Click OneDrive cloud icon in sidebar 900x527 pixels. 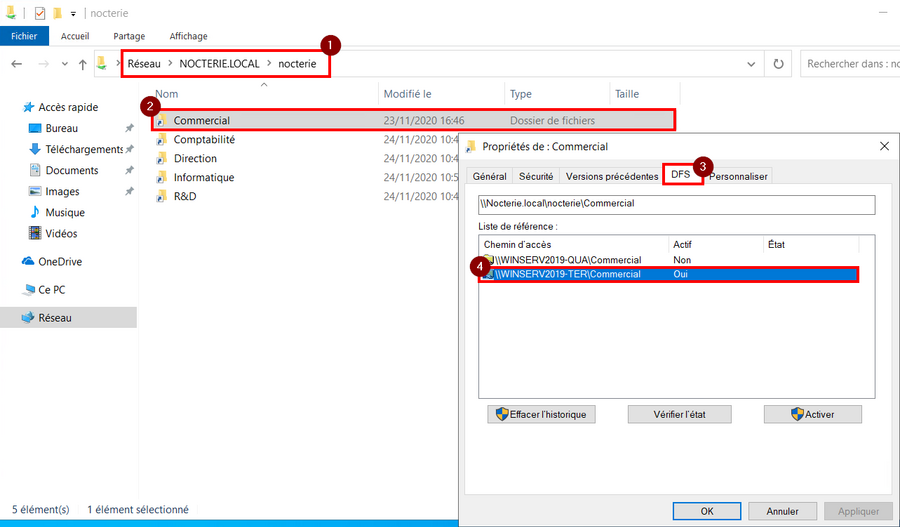pyautogui.click(x=29, y=262)
